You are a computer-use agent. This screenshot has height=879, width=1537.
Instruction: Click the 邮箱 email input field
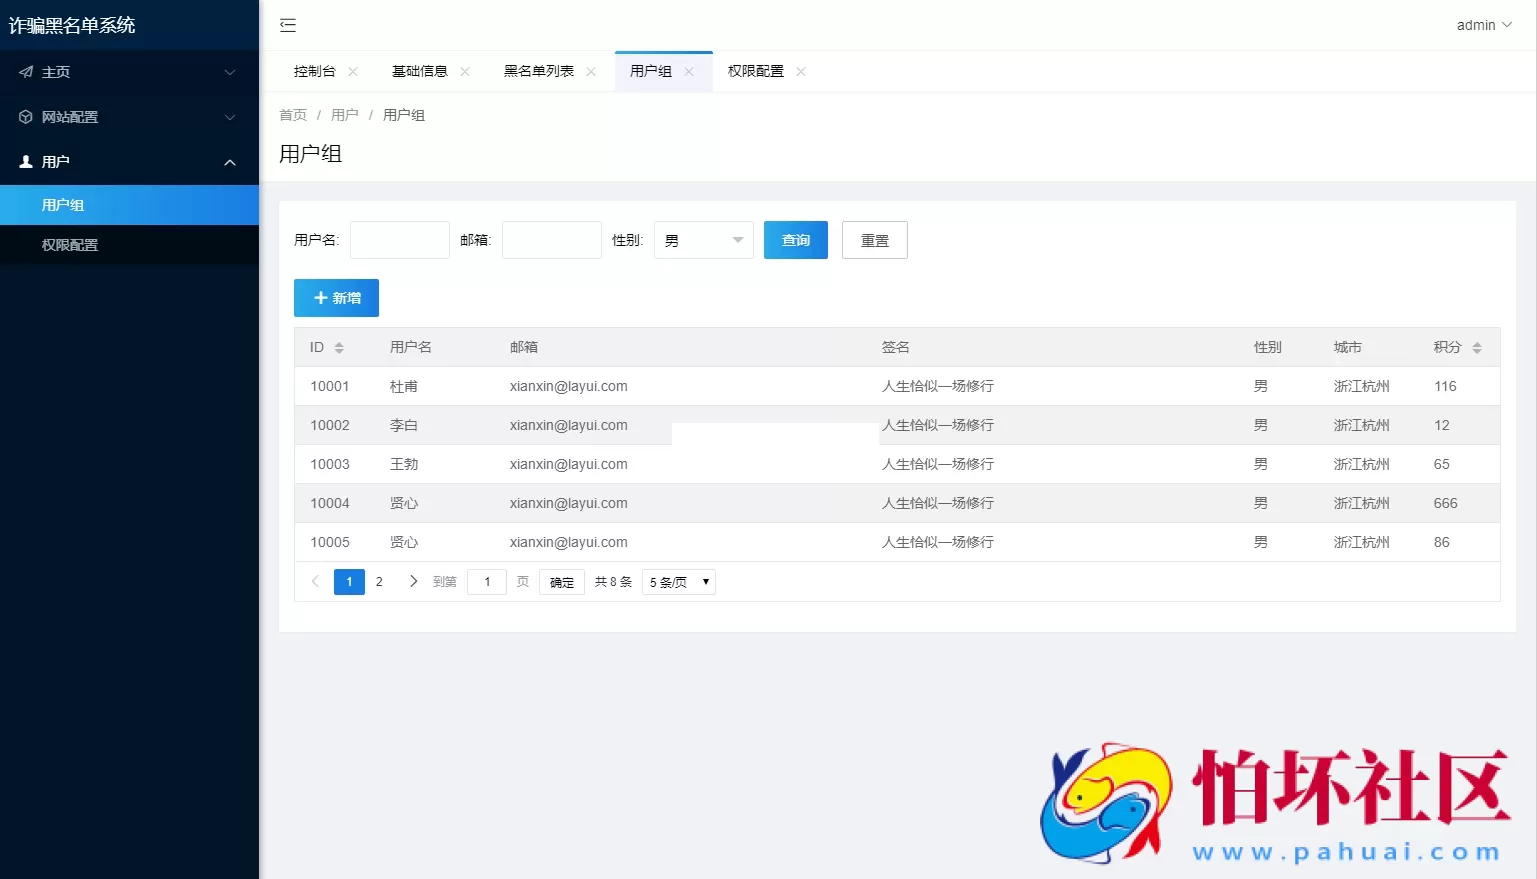[x=551, y=240]
